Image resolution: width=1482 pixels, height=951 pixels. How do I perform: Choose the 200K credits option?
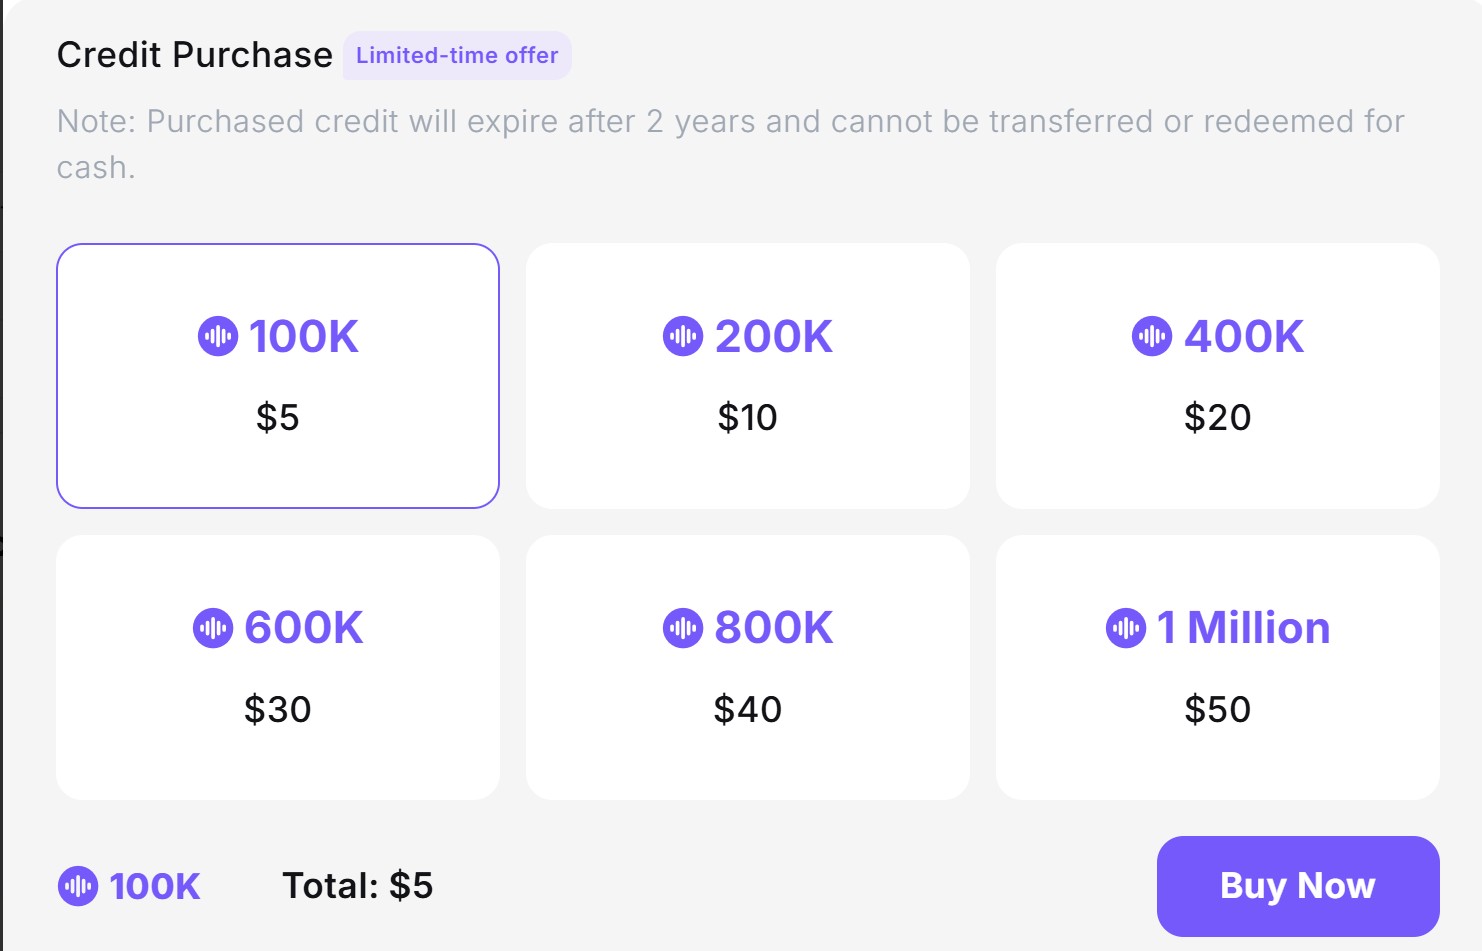click(x=748, y=376)
